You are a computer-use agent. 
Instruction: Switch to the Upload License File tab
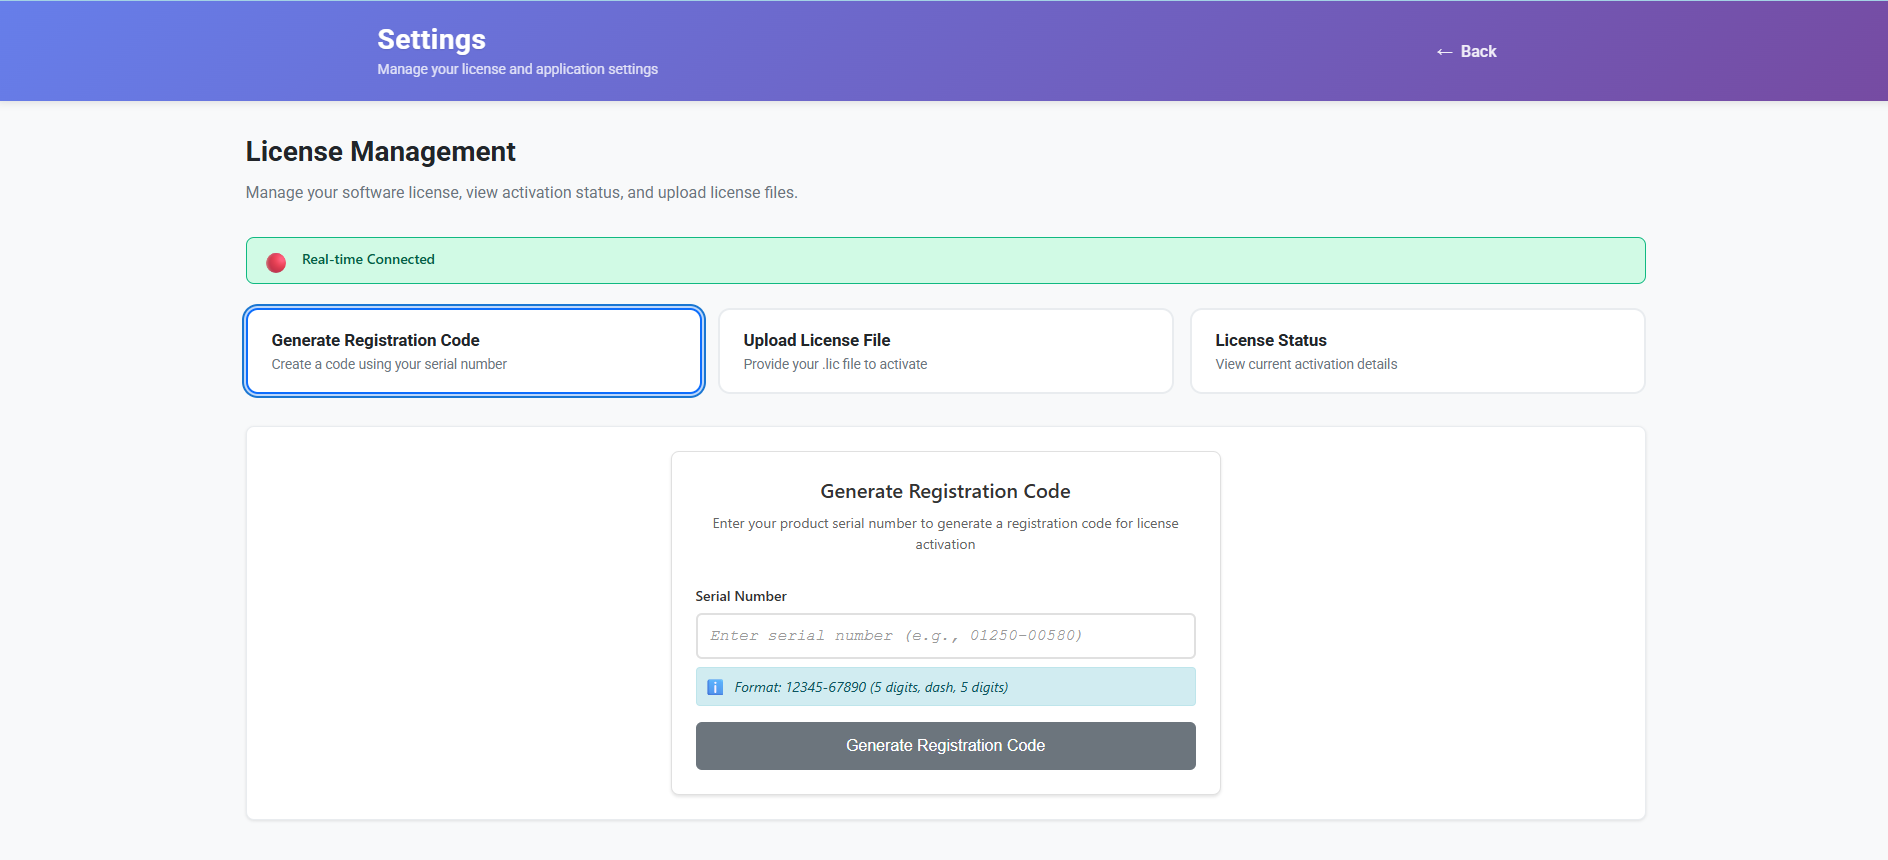(x=945, y=351)
